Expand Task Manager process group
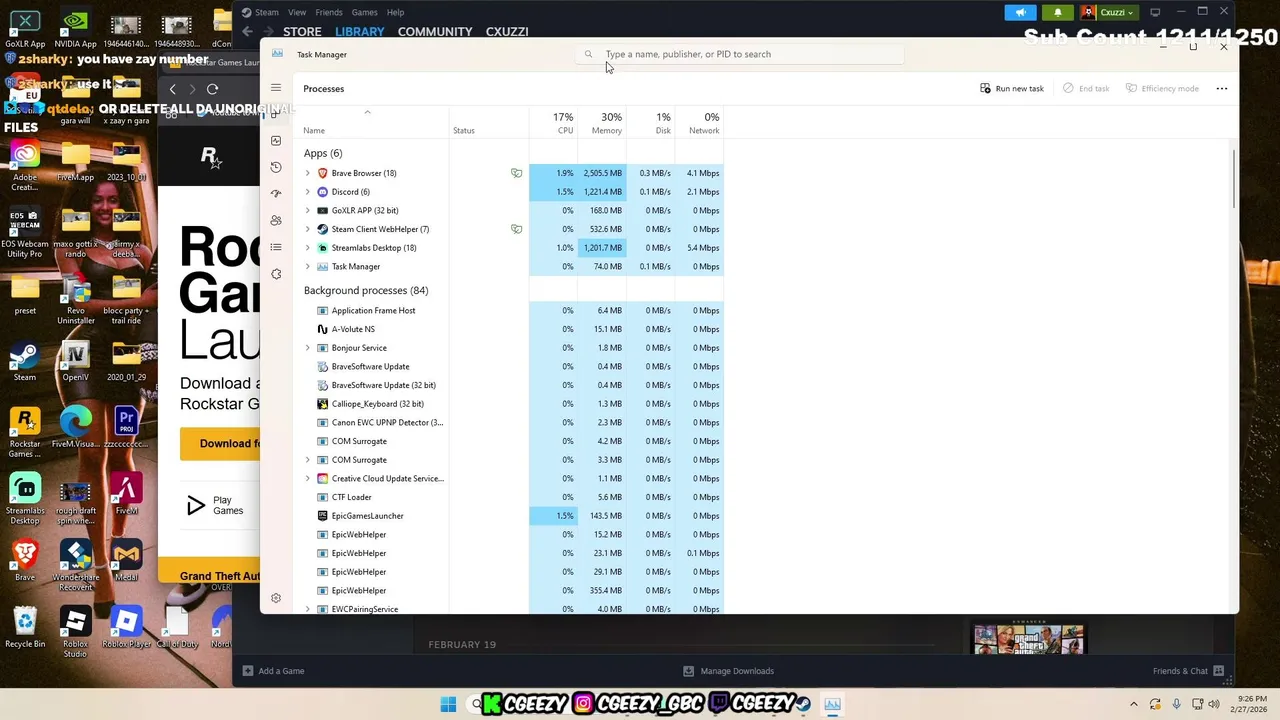Screen dimensions: 1280x720 click(307, 266)
